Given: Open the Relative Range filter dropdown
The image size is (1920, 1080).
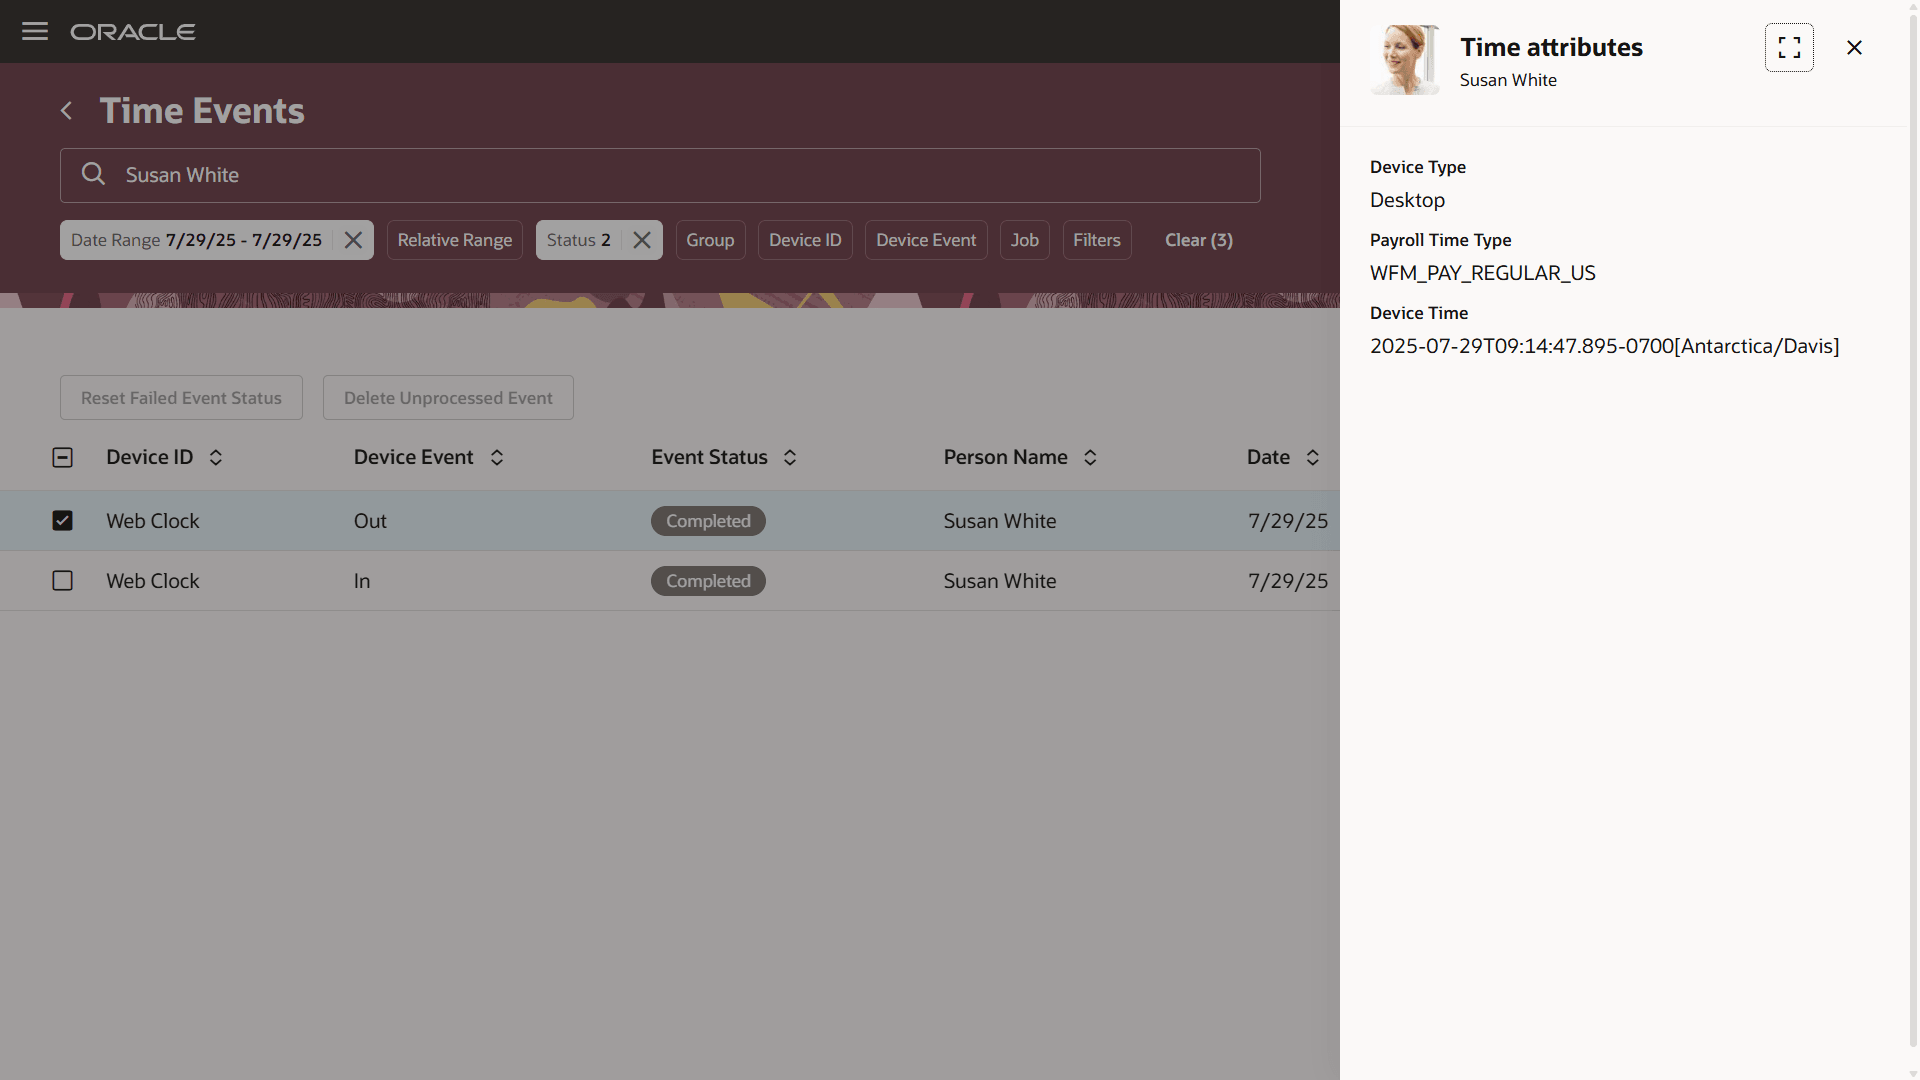Looking at the screenshot, I should (x=454, y=240).
